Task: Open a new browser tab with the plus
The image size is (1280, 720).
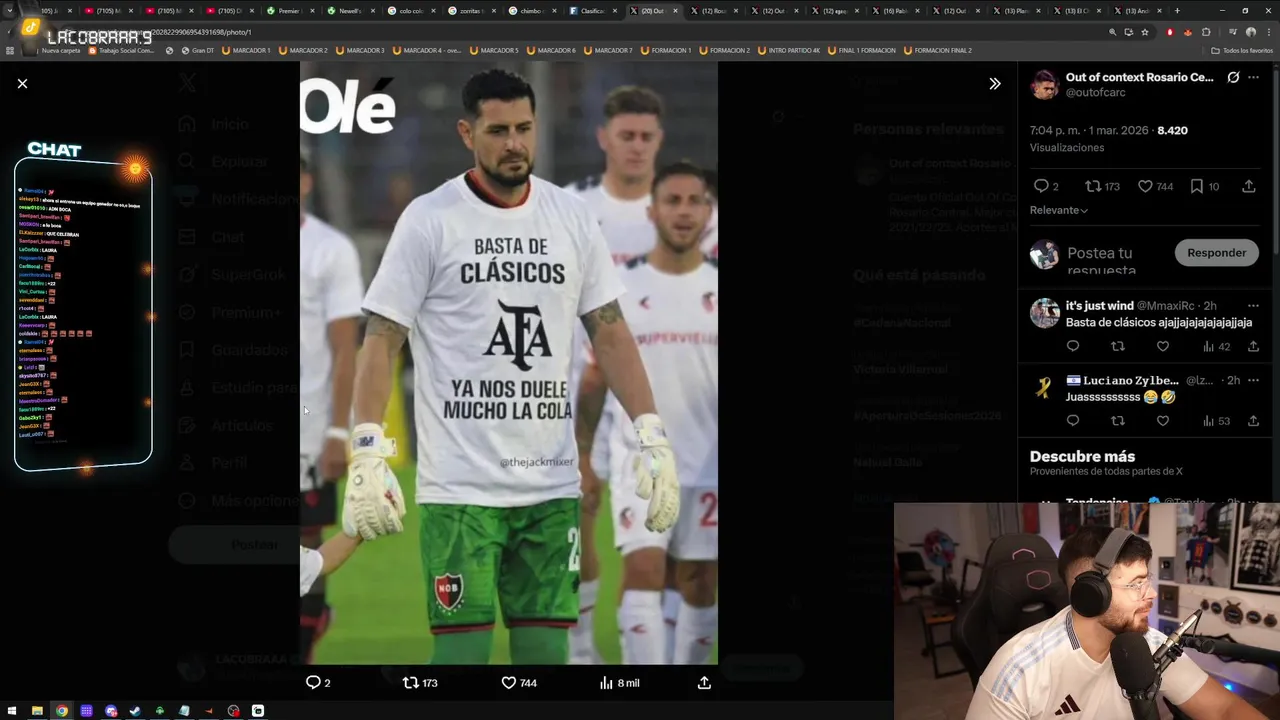Action: point(1177,10)
